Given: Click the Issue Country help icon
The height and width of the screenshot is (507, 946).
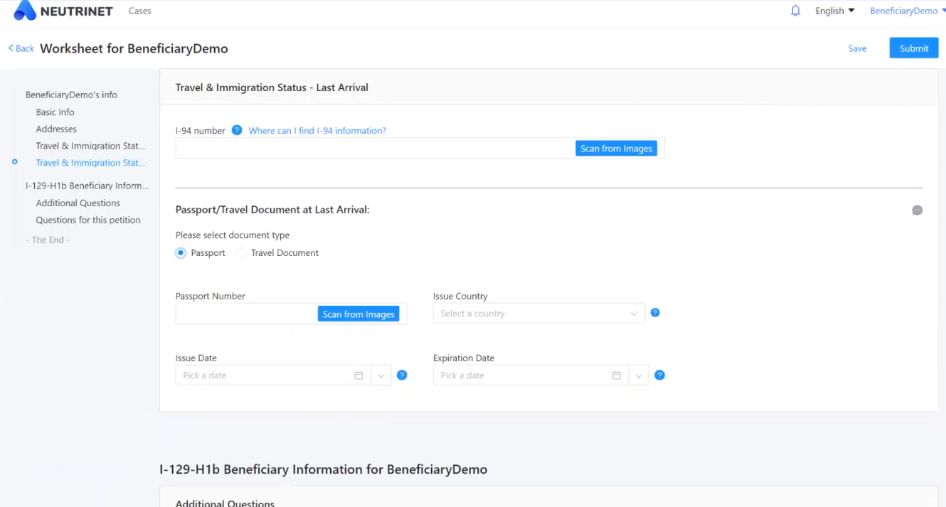Looking at the screenshot, I should click(655, 313).
